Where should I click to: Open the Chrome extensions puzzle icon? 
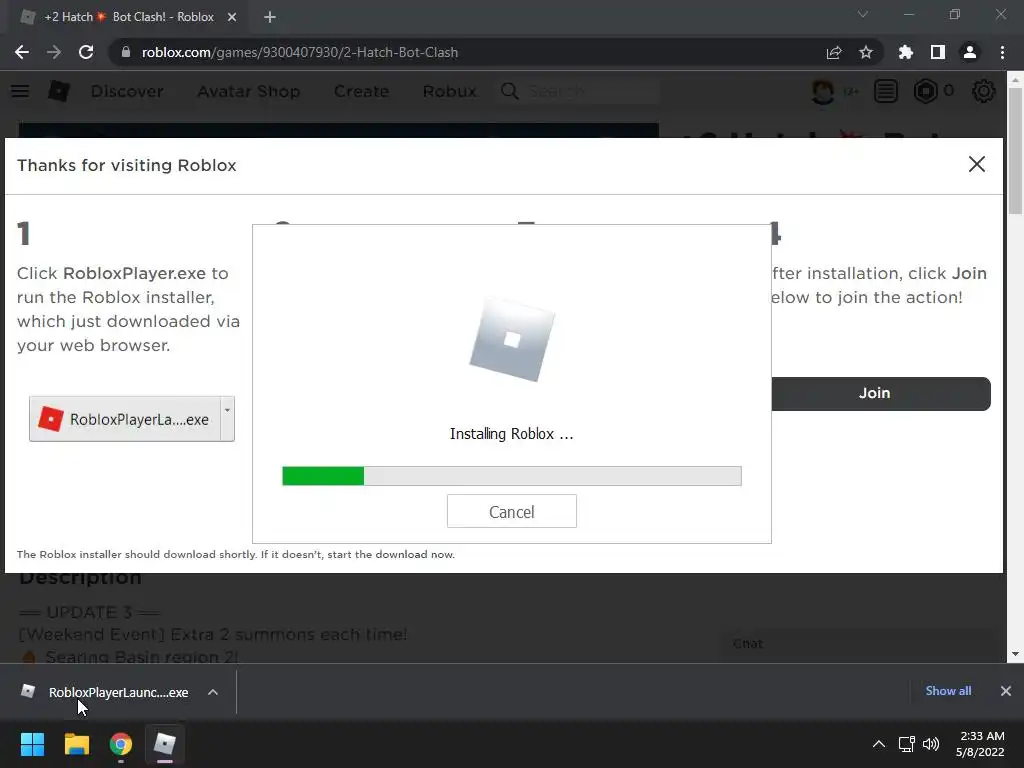coord(906,52)
